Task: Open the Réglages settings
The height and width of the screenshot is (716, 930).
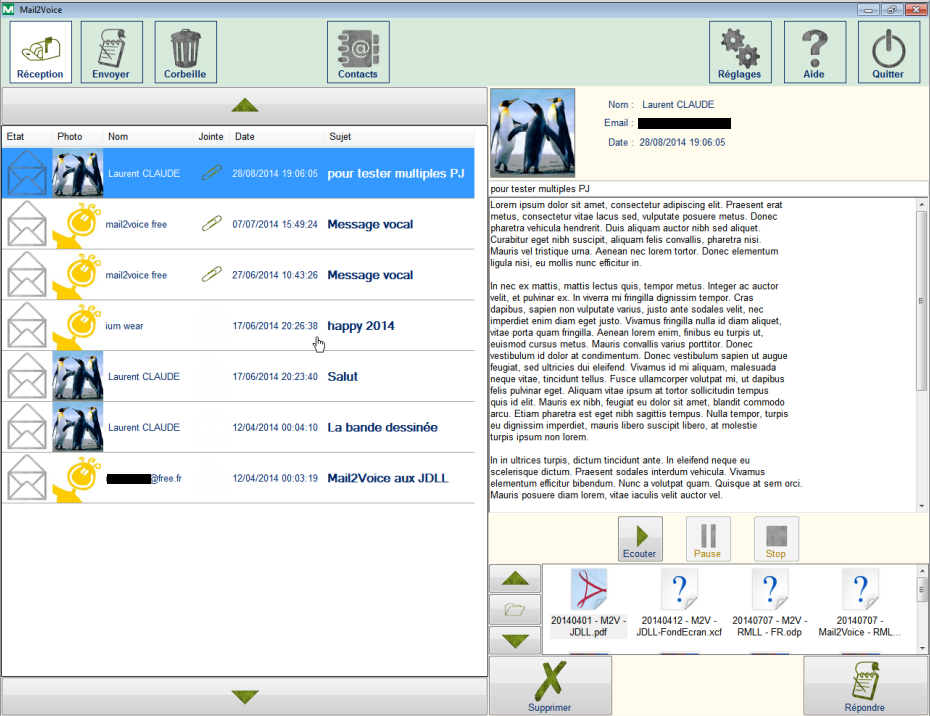Action: point(740,52)
